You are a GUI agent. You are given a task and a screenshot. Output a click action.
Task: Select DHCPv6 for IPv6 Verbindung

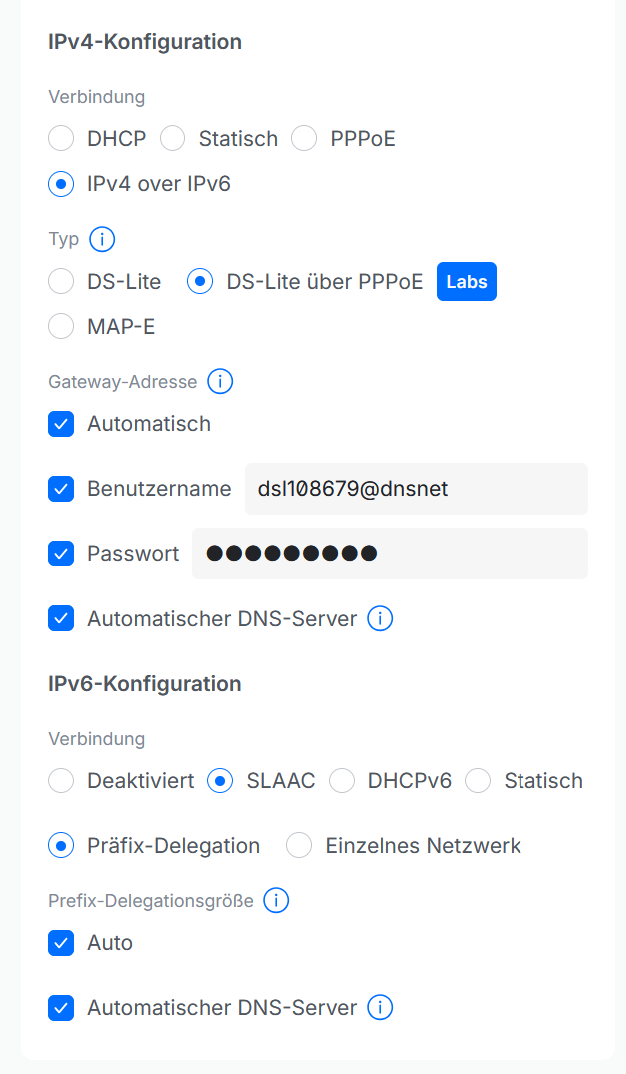coord(342,781)
